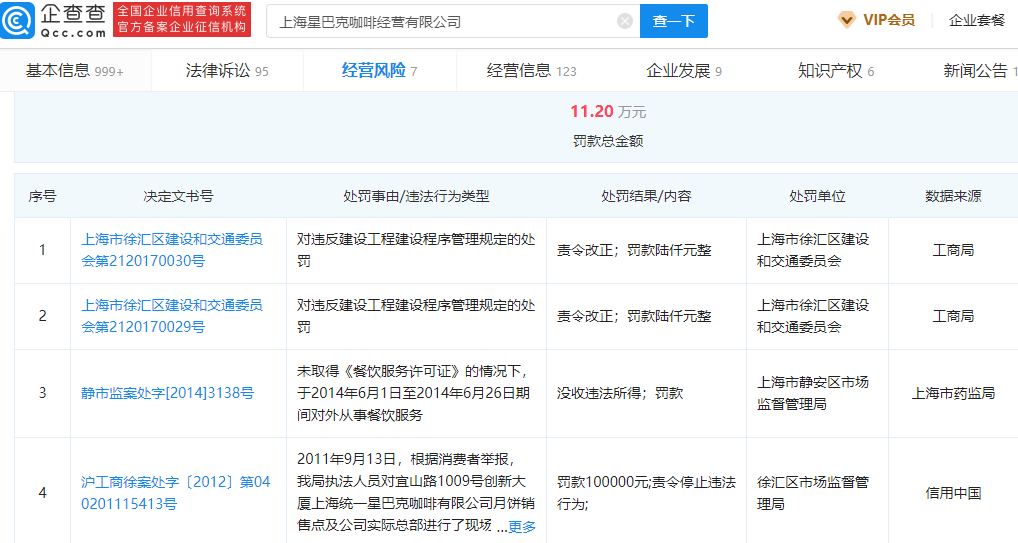Click row 2 penalty reason text

[416, 316]
